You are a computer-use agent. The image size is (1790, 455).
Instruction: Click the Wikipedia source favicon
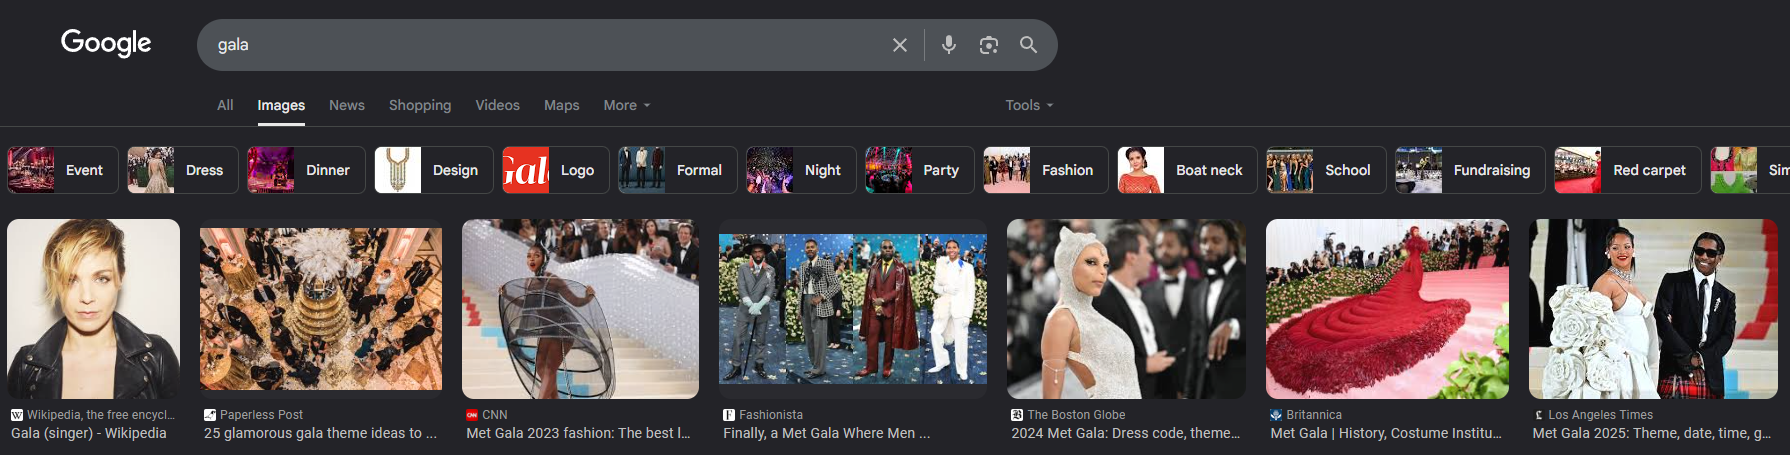(x=17, y=415)
